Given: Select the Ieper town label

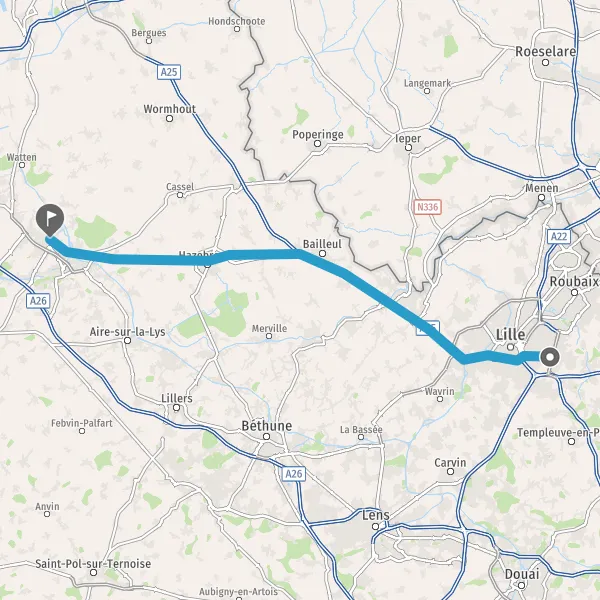Looking at the screenshot, I should (x=408, y=138).
